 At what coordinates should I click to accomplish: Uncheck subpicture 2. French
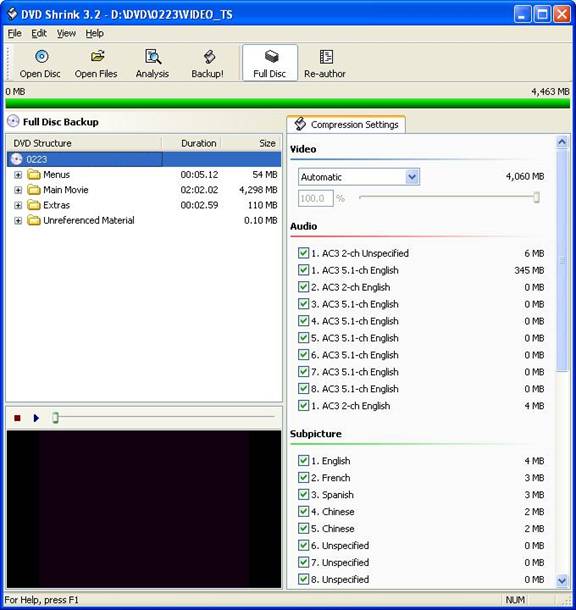pyautogui.click(x=303, y=477)
